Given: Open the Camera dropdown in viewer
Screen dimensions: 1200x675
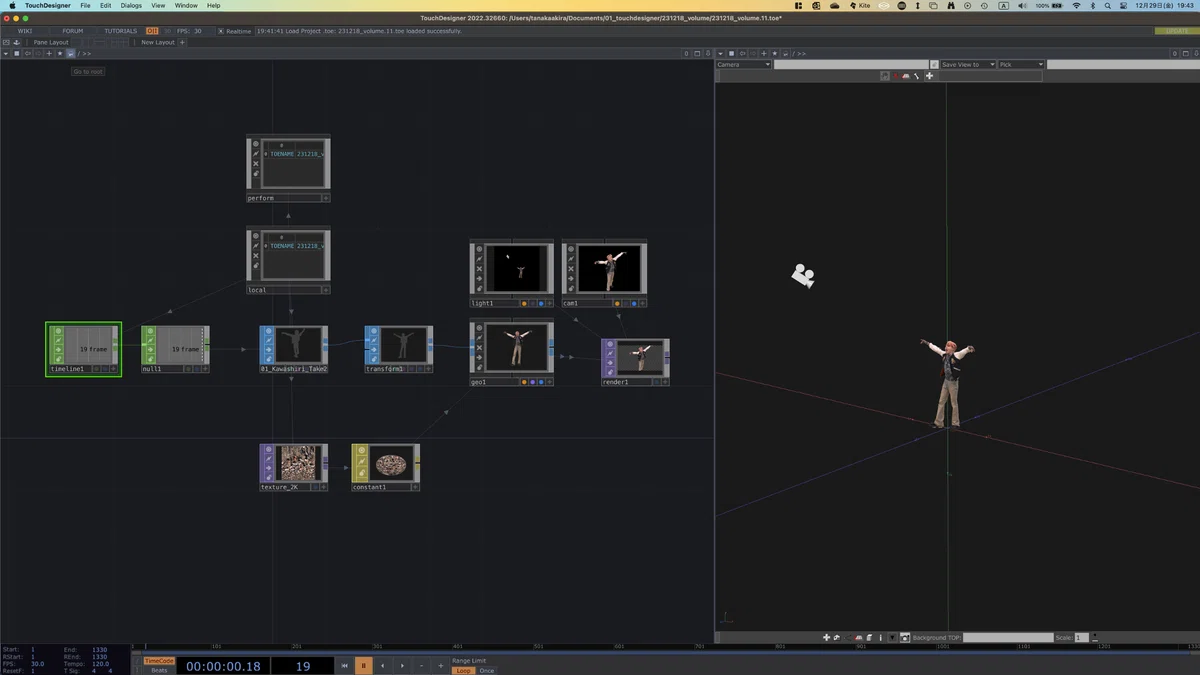Looking at the screenshot, I should click(x=743, y=65).
